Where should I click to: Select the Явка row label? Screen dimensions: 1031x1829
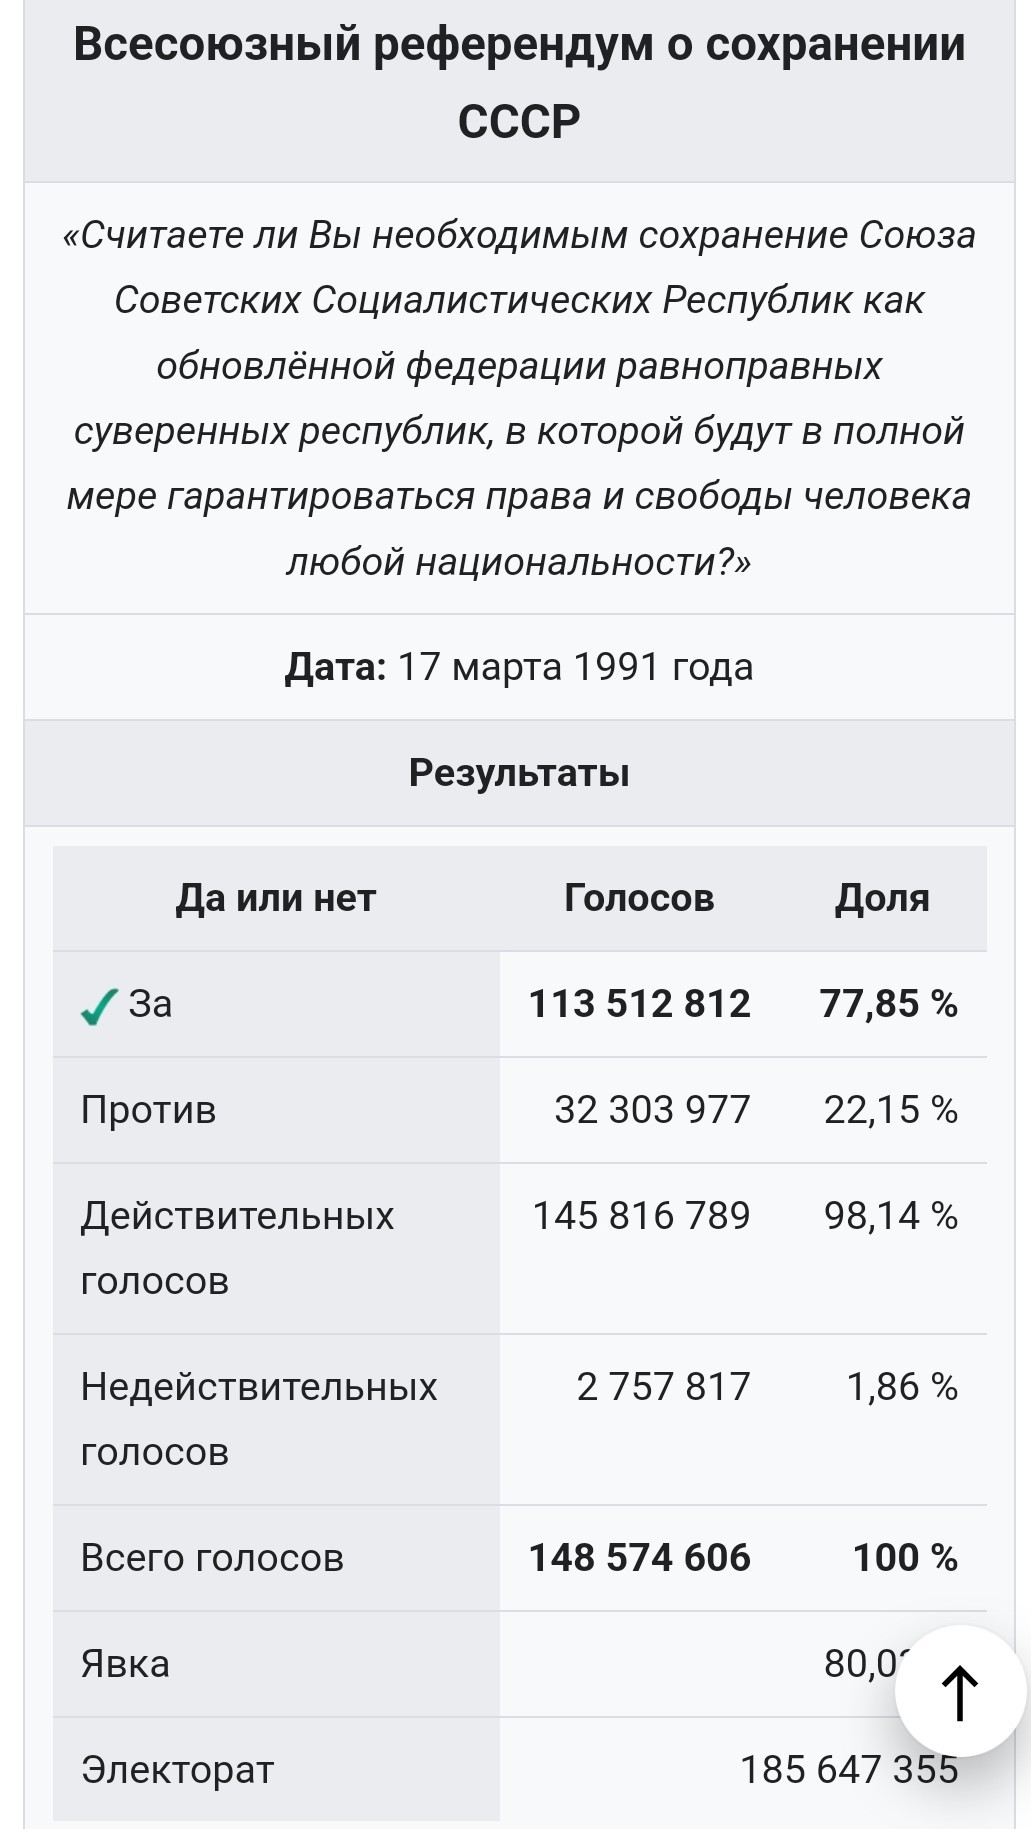click(x=125, y=1664)
